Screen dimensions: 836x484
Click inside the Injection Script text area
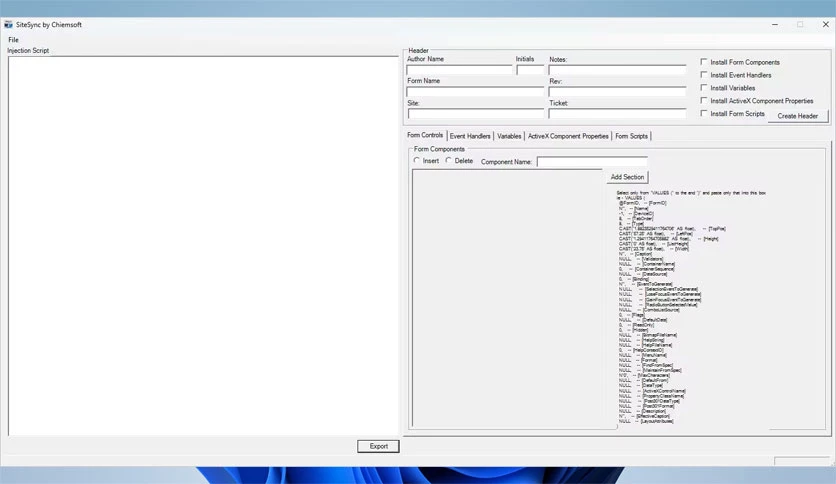[203, 246]
